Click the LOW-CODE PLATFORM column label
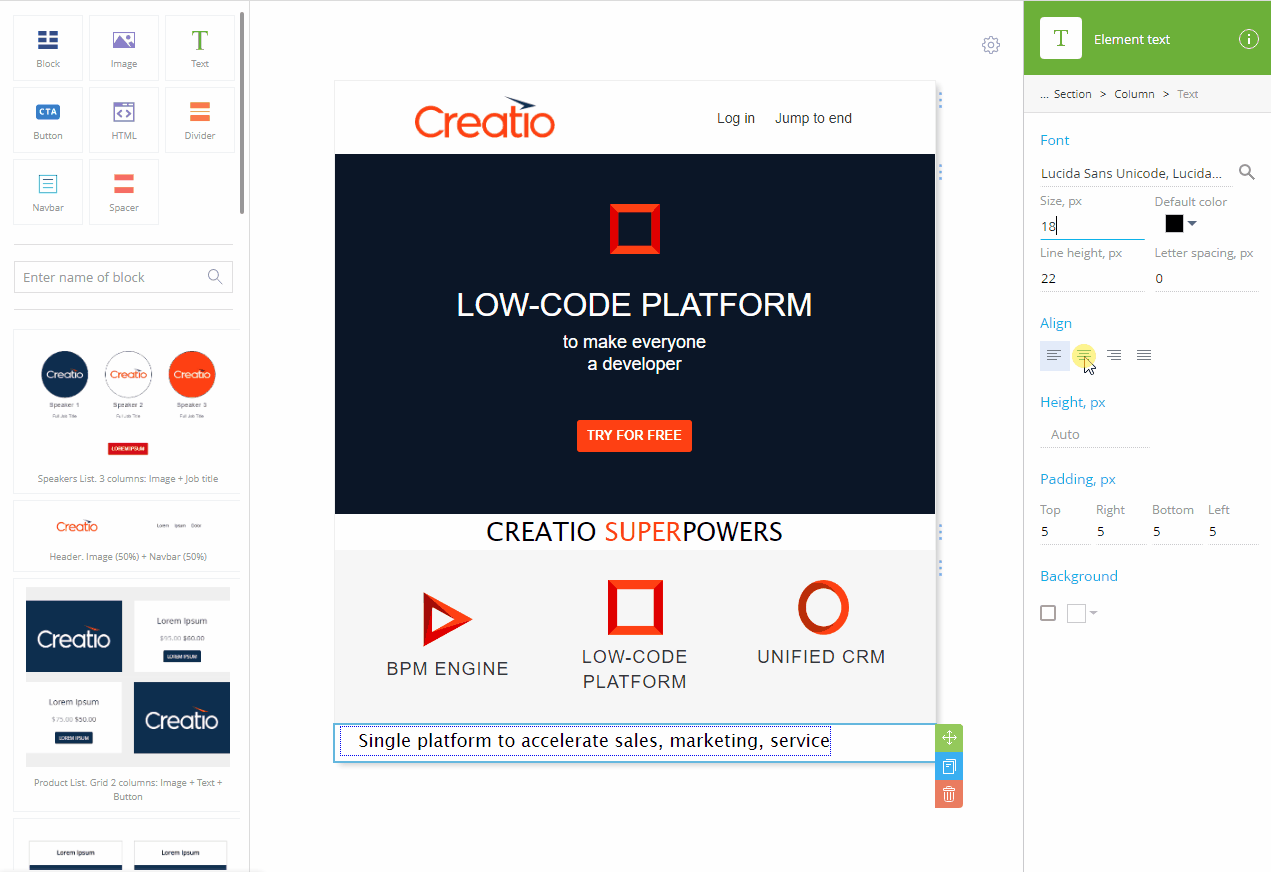 click(x=635, y=669)
